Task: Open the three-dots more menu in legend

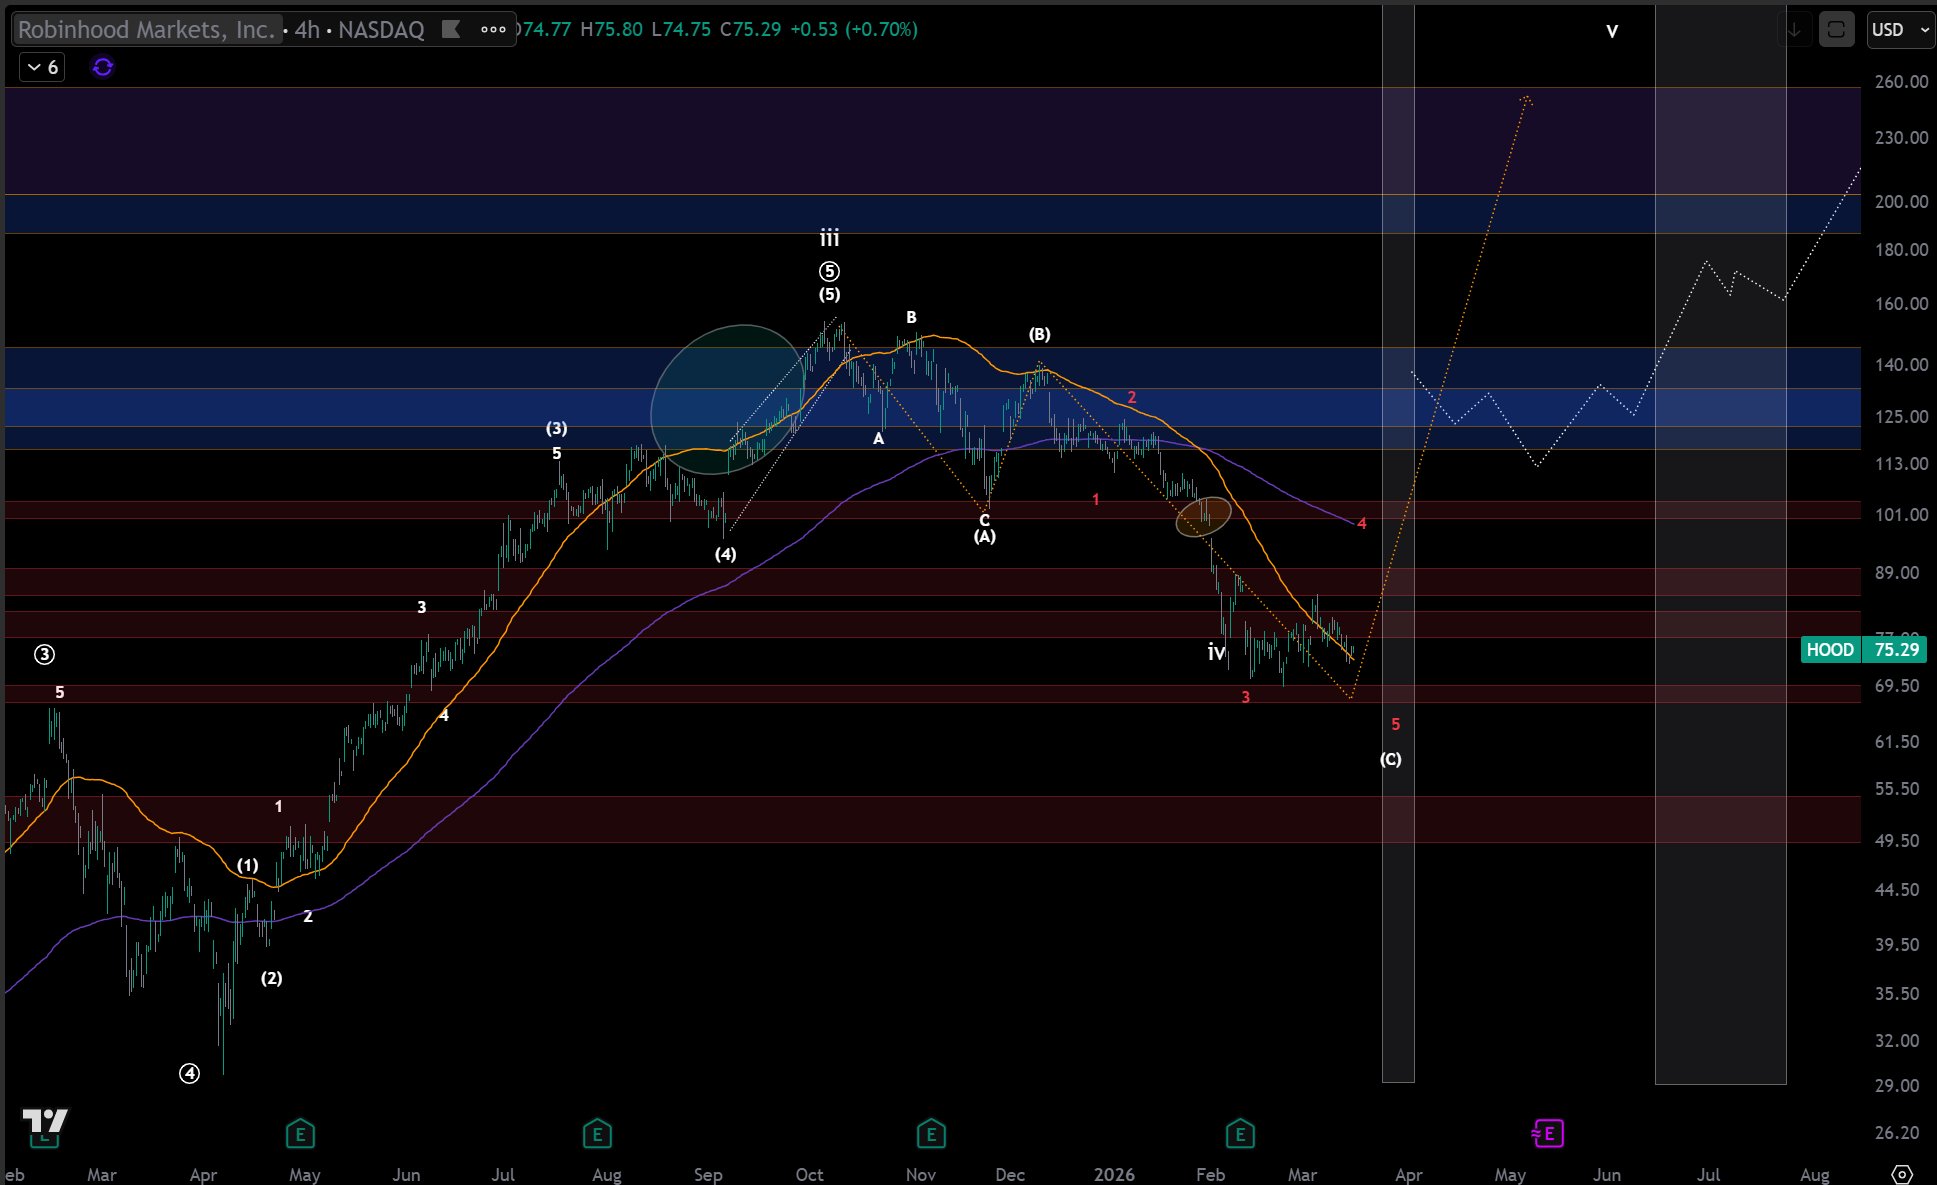Action: point(493,29)
